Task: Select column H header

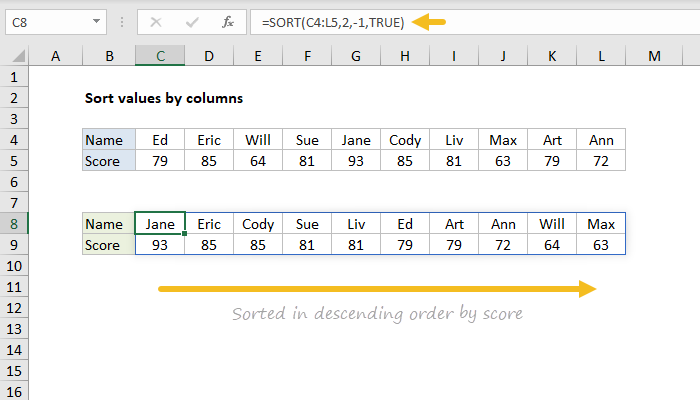Action: [x=405, y=56]
